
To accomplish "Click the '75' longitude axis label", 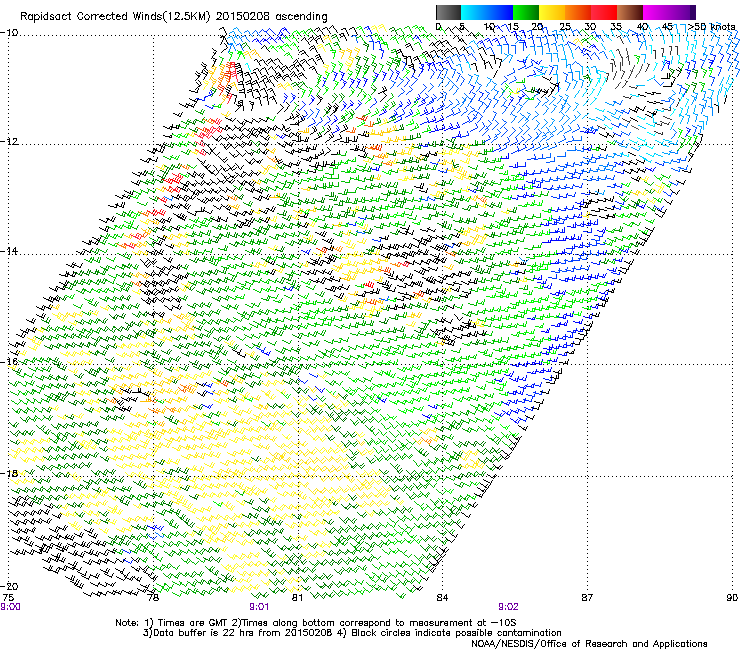I will point(8,598).
